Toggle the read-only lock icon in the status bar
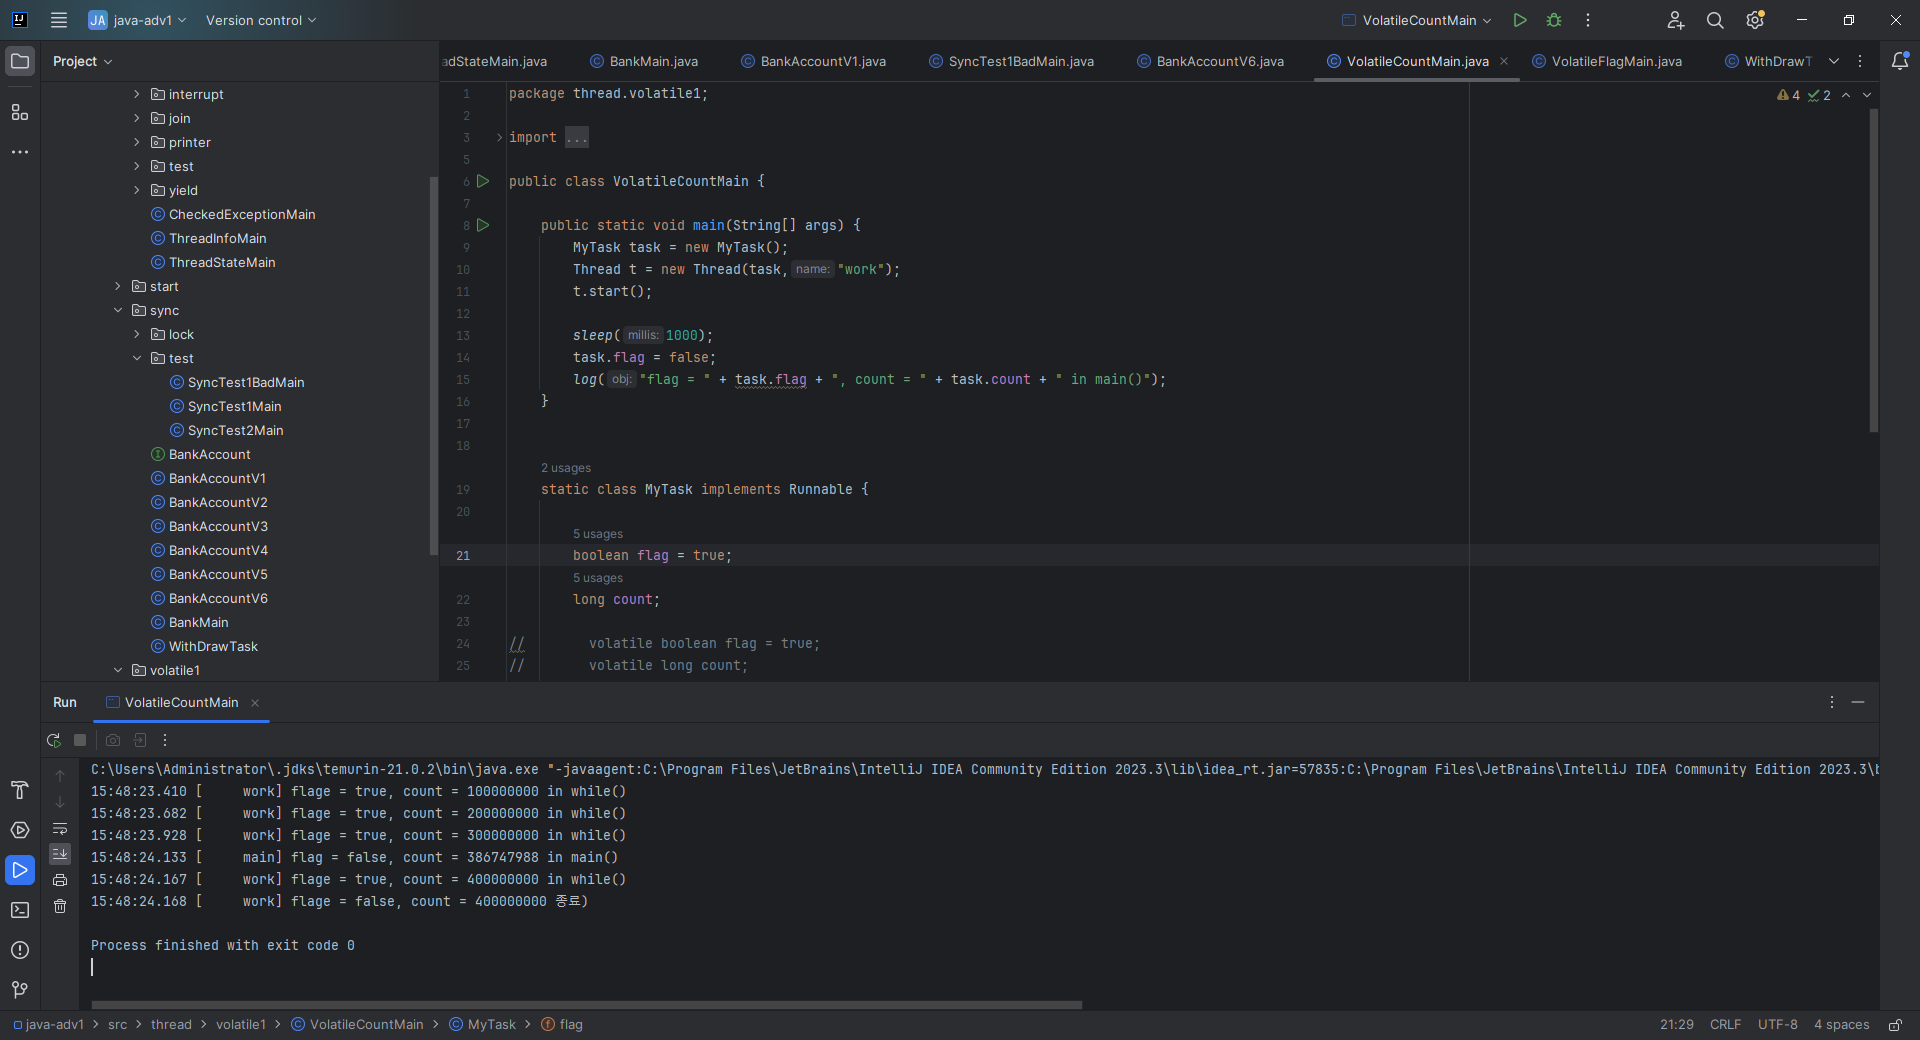1920x1040 pixels. pyautogui.click(x=1895, y=1025)
